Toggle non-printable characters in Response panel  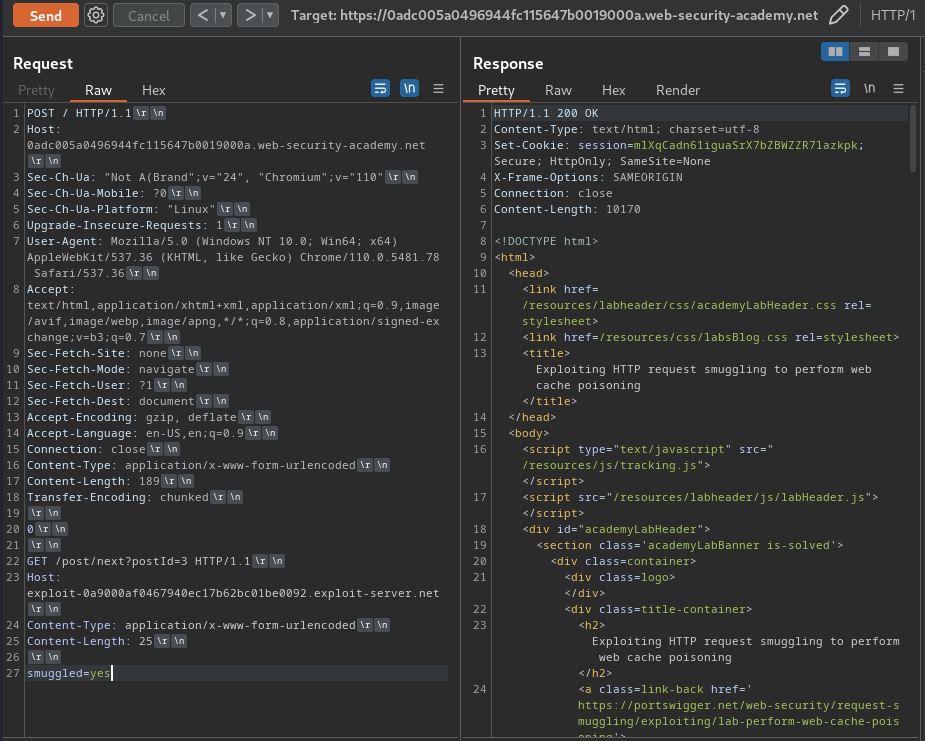coord(870,88)
